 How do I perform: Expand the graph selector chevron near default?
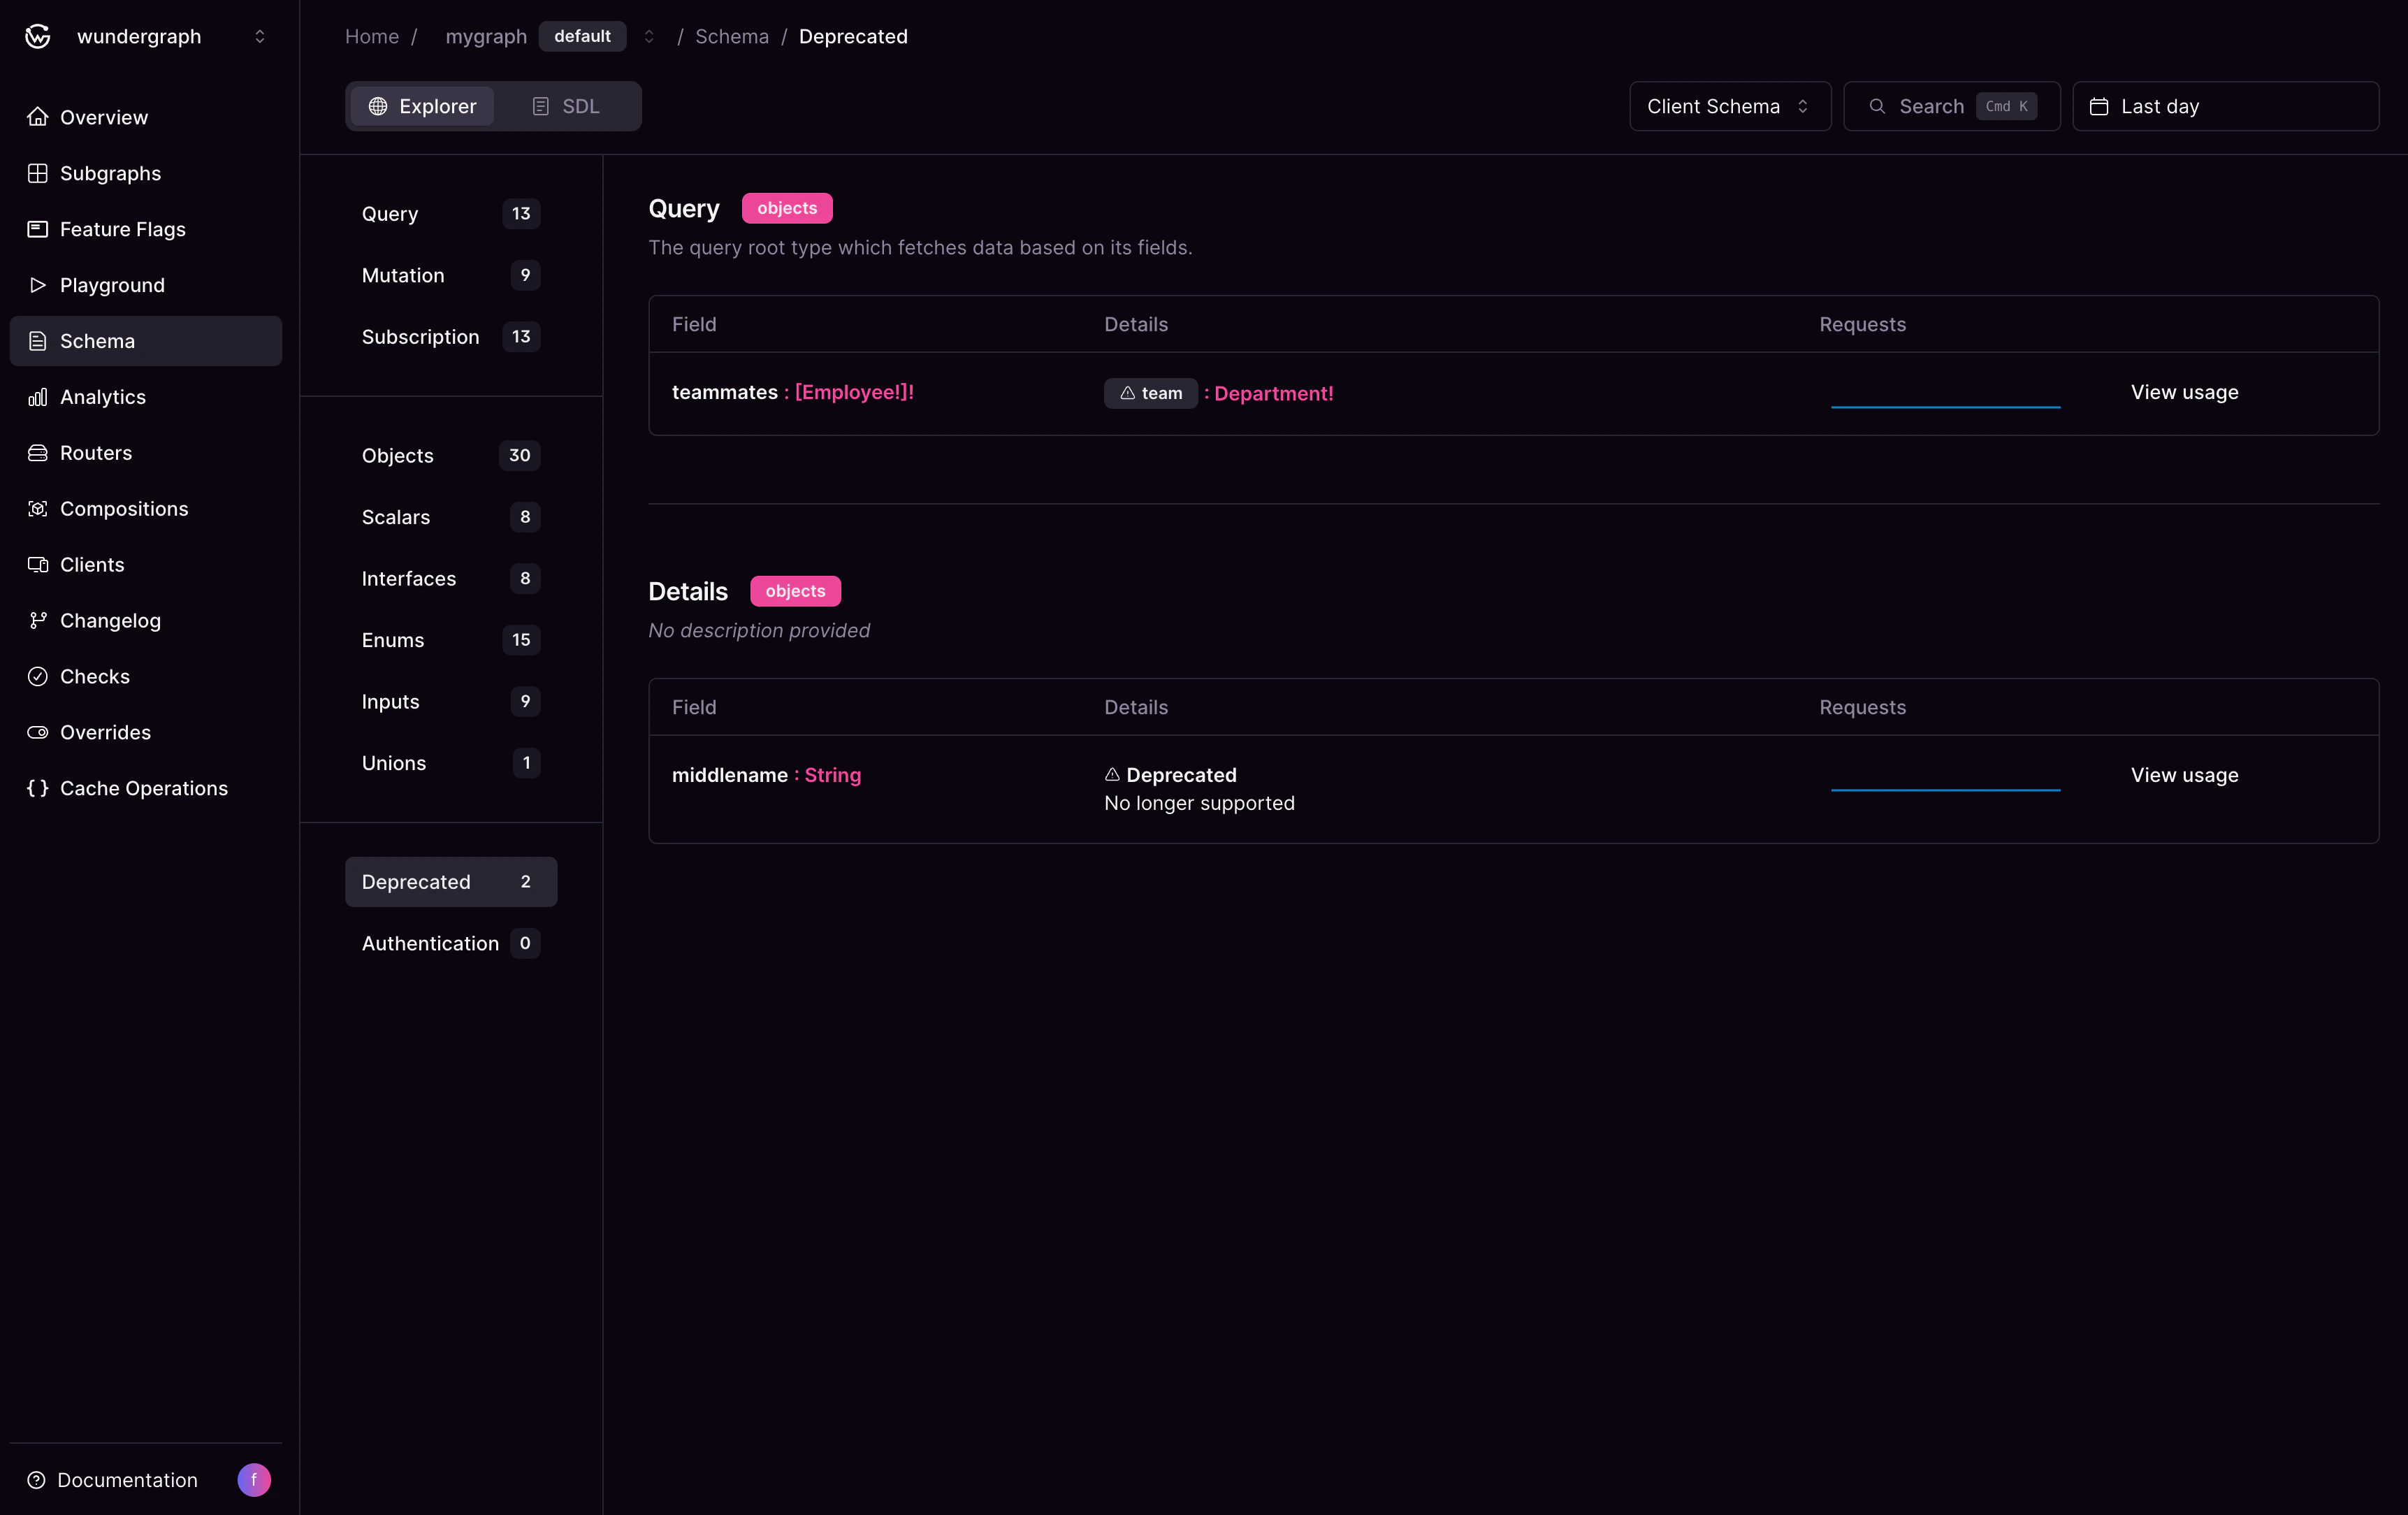point(648,36)
